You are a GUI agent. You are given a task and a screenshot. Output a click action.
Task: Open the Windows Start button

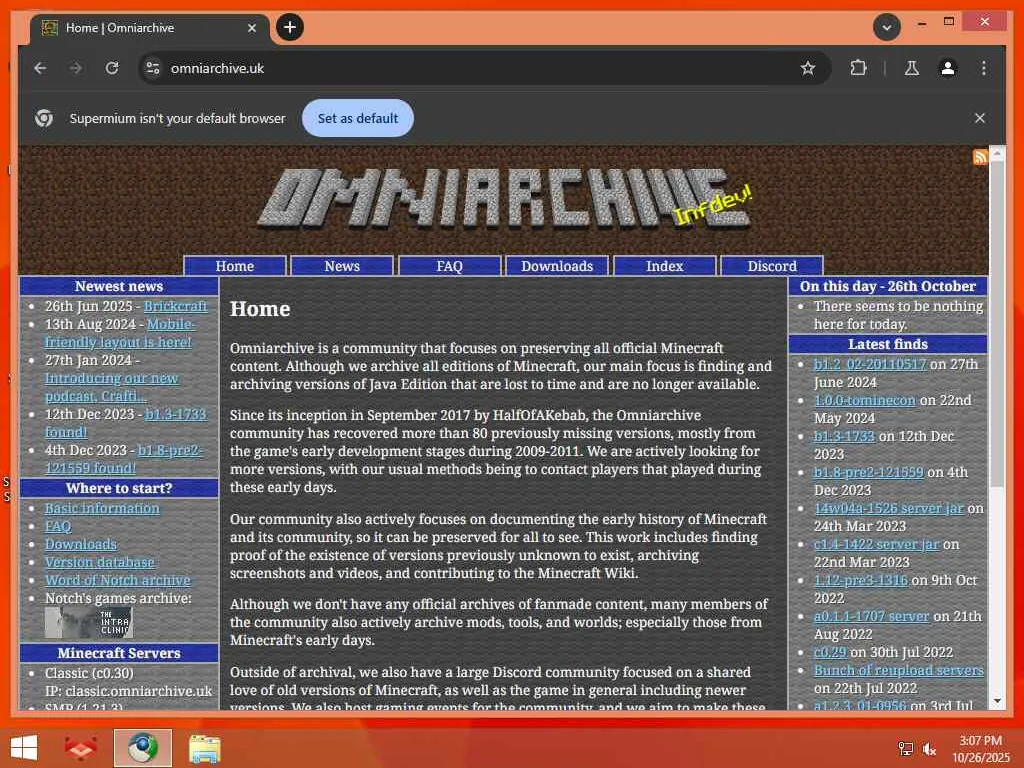tap(24, 748)
